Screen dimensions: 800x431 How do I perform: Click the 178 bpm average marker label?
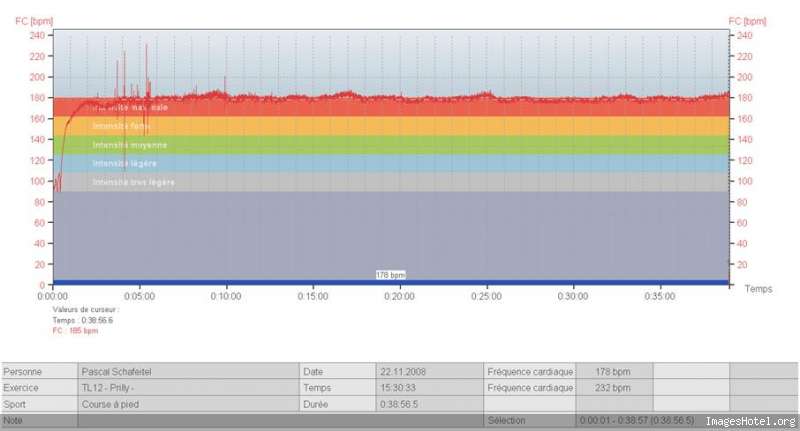391,275
